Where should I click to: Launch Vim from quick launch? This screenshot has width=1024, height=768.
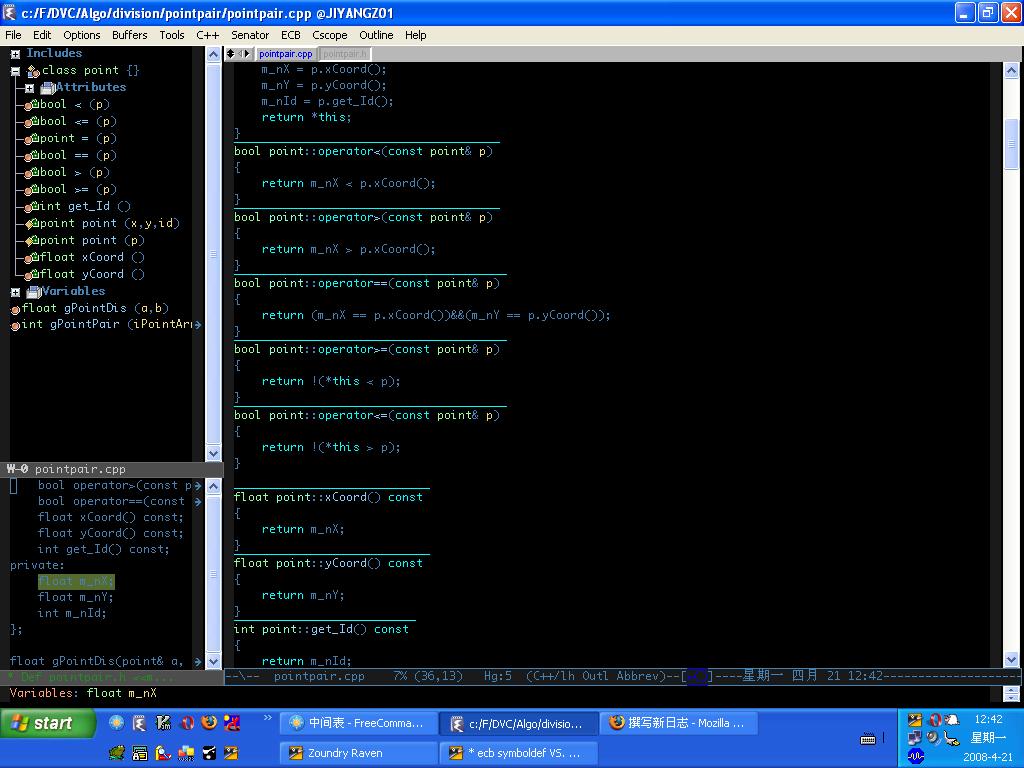tap(163, 722)
